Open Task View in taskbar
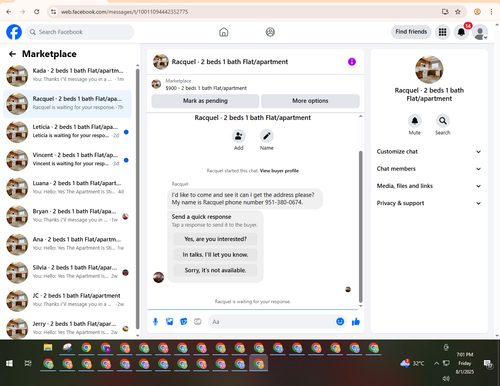 [x=28, y=363]
